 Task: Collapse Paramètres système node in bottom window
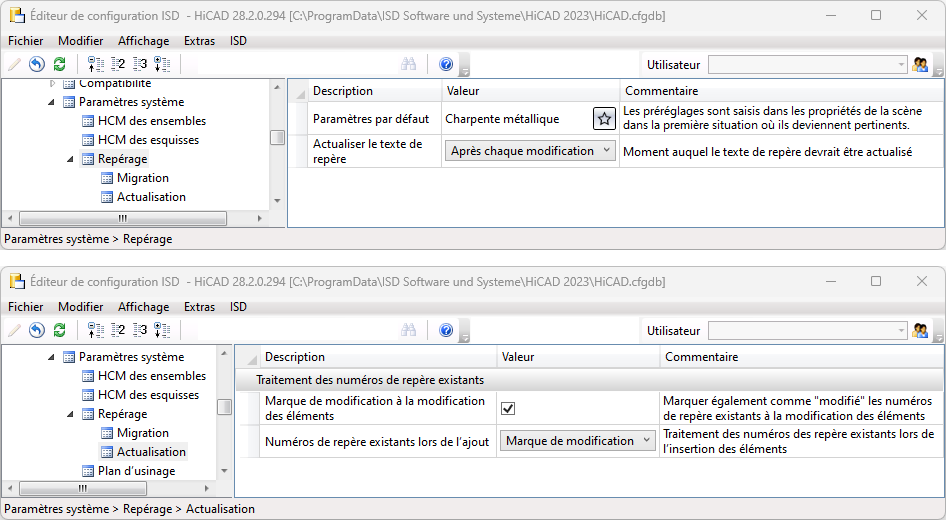point(51,357)
